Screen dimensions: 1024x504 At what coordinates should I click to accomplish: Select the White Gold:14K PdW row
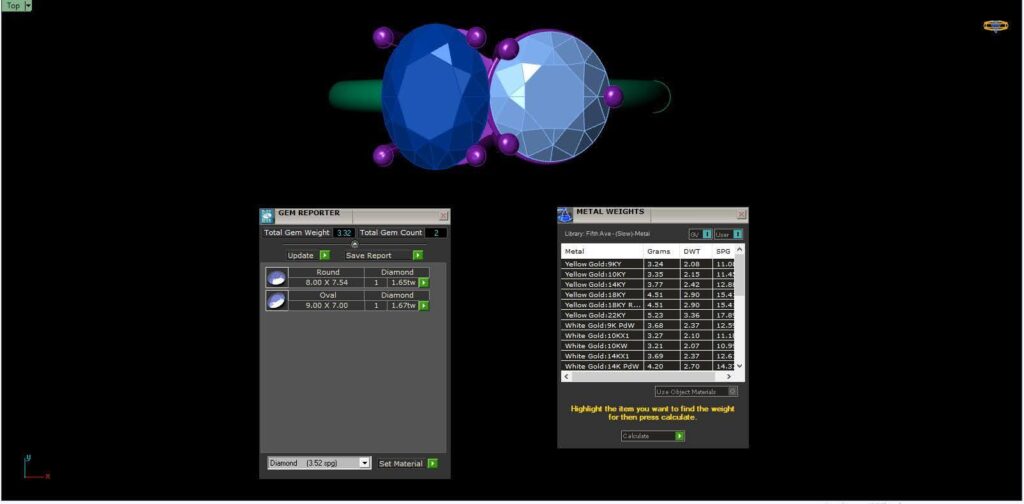(x=648, y=366)
